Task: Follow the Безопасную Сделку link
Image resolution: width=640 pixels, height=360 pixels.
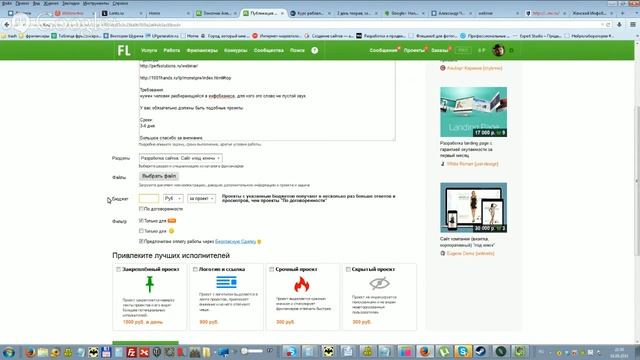Action: pos(236,241)
